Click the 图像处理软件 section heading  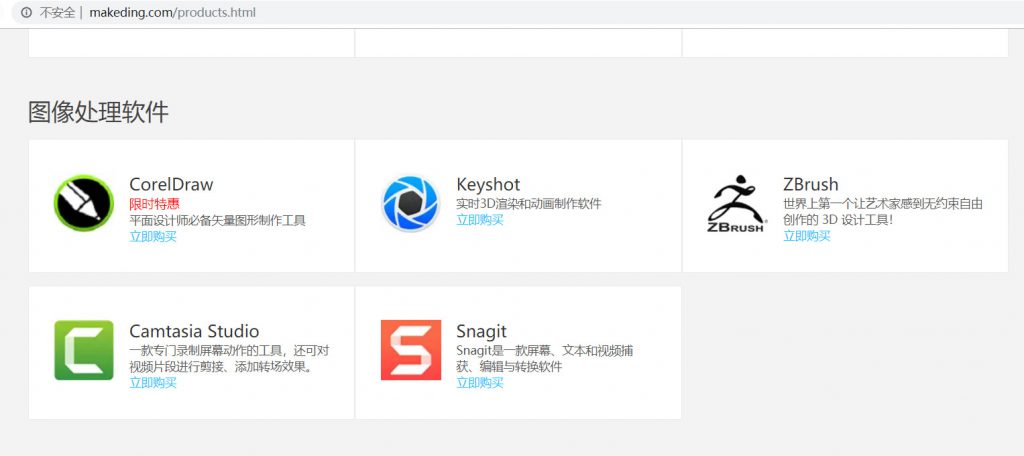click(98, 112)
